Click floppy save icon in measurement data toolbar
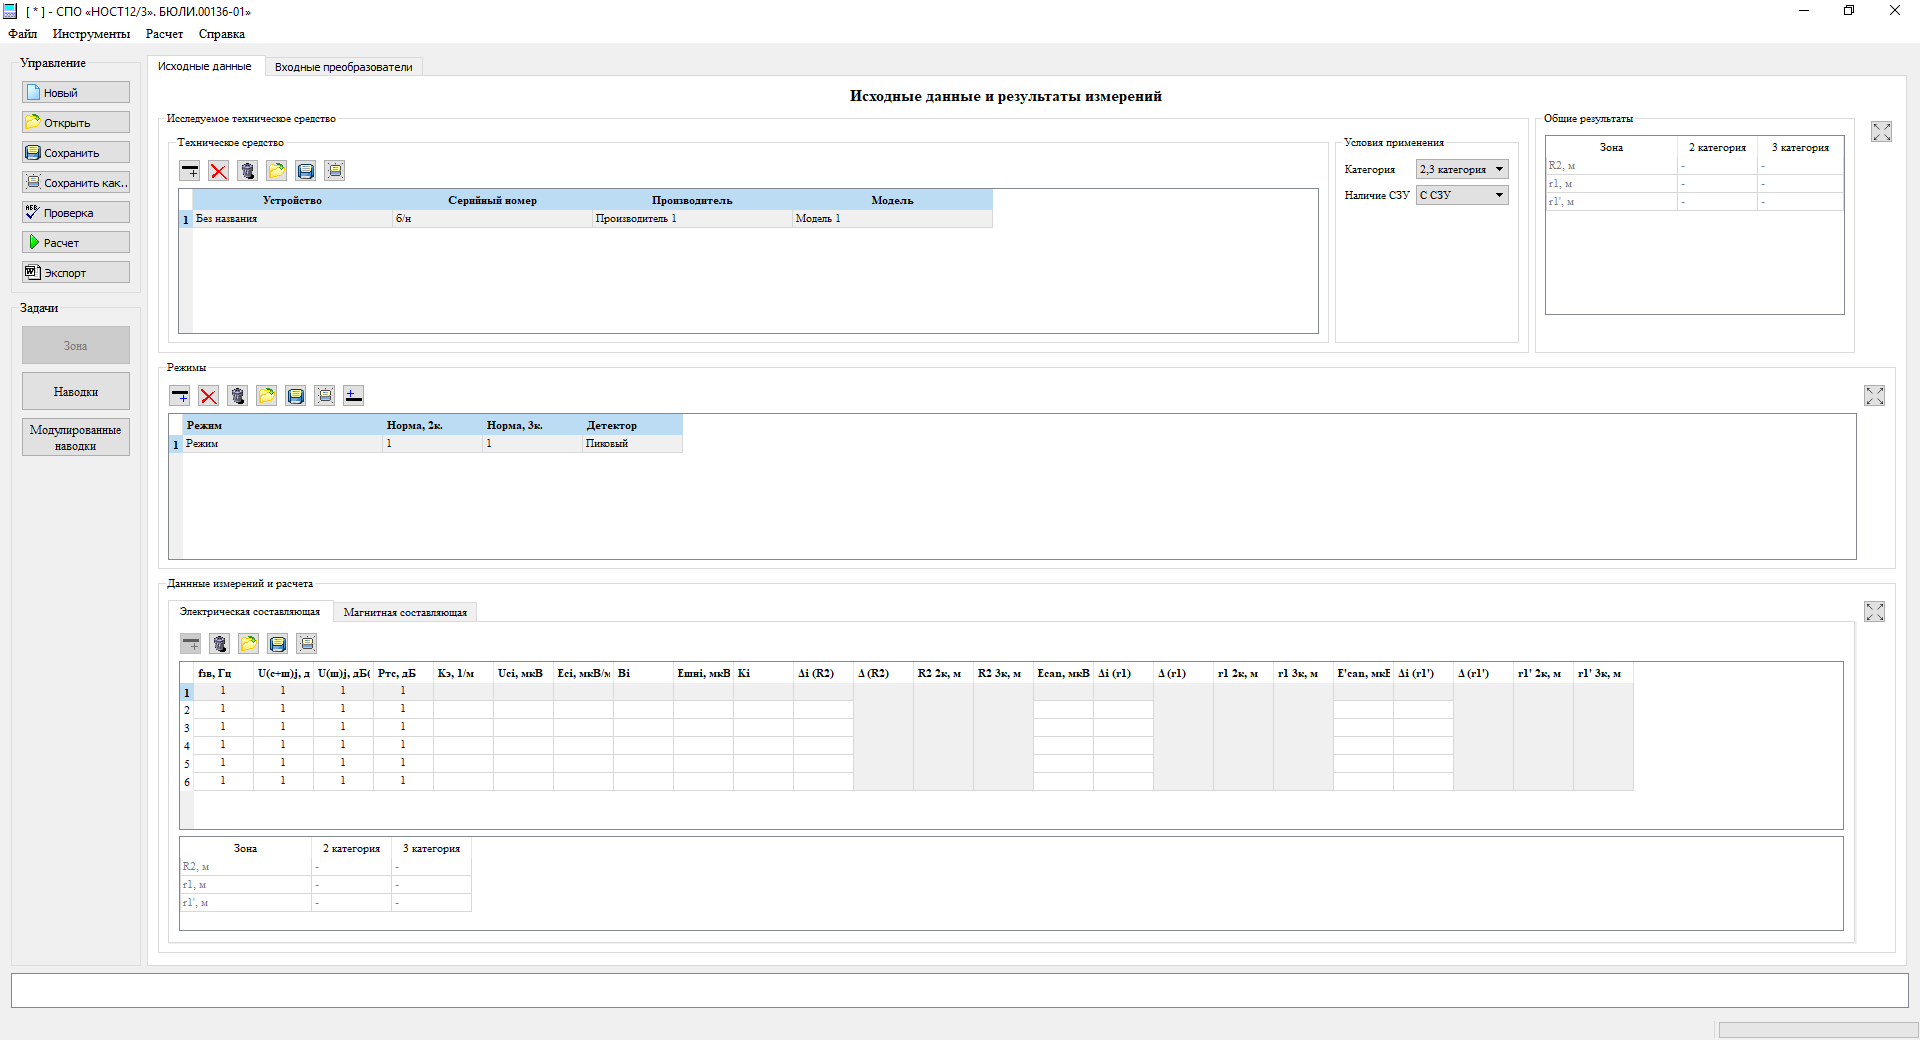The width and height of the screenshot is (1920, 1040). pyautogui.click(x=278, y=644)
